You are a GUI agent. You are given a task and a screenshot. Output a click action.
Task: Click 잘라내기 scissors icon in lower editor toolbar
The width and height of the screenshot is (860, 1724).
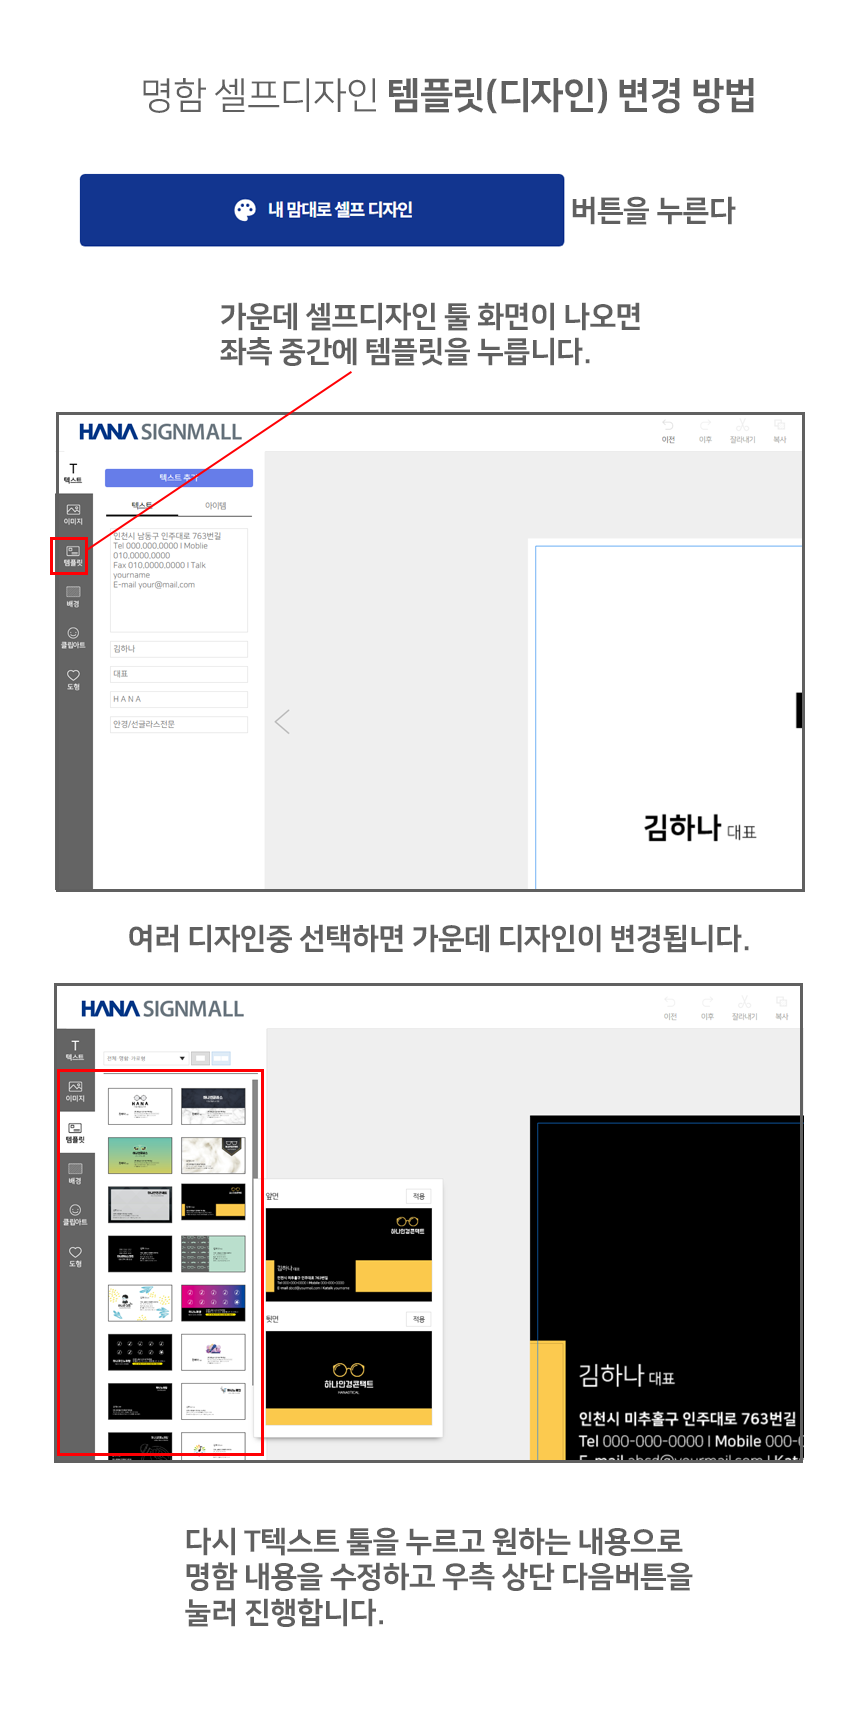[x=744, y=1007]
